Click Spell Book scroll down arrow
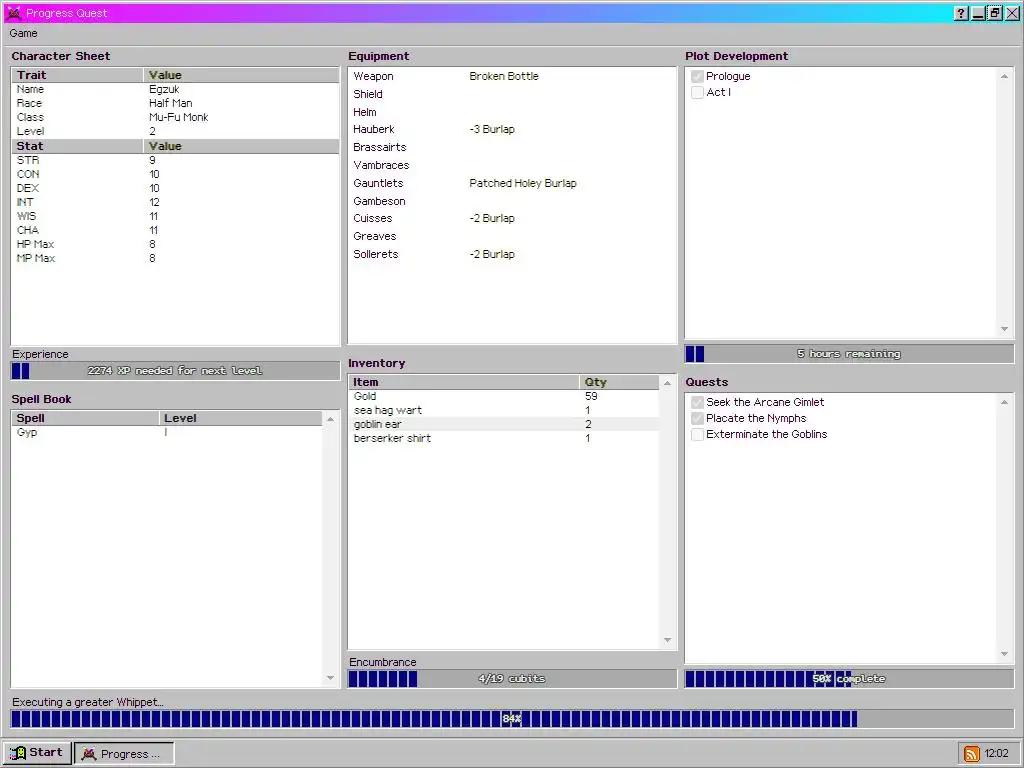 pos(330,678)
